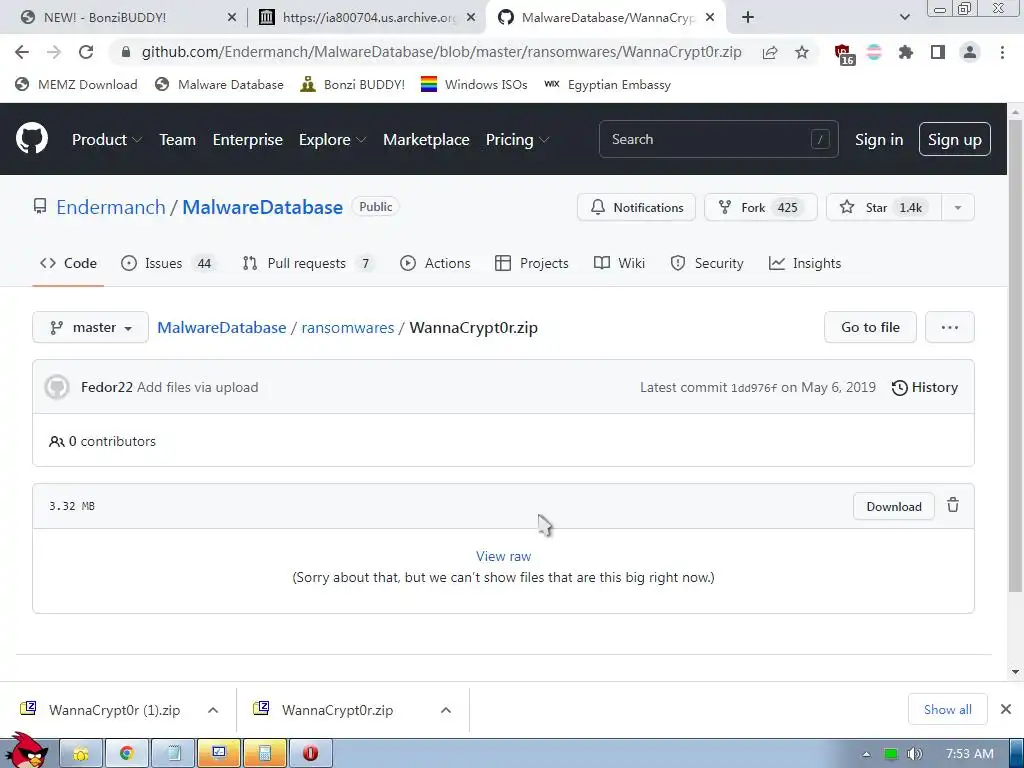Select the Code tab

click(x=68, y=263)
